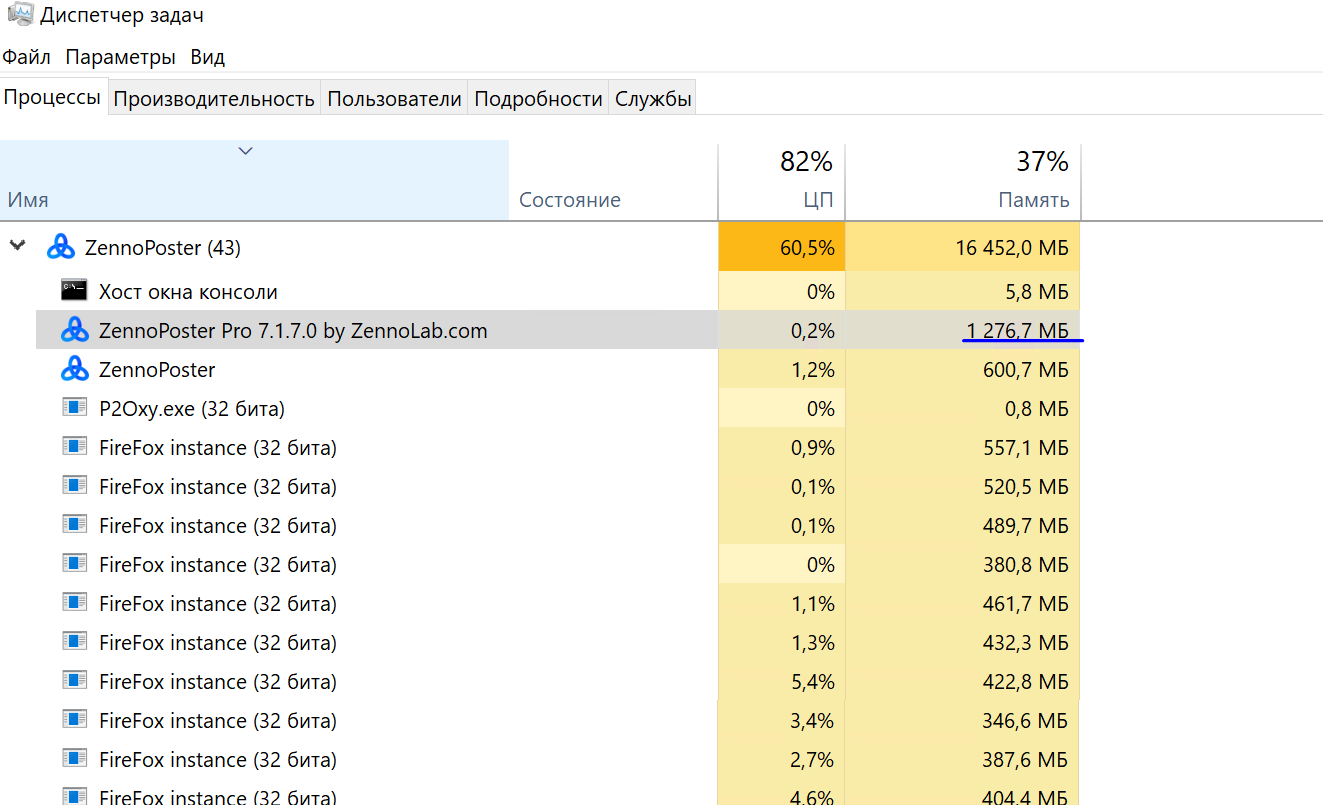Select FireFox instance row with 5,4% CPU
Screen dimensions: 1323x805
pos(558,682)
